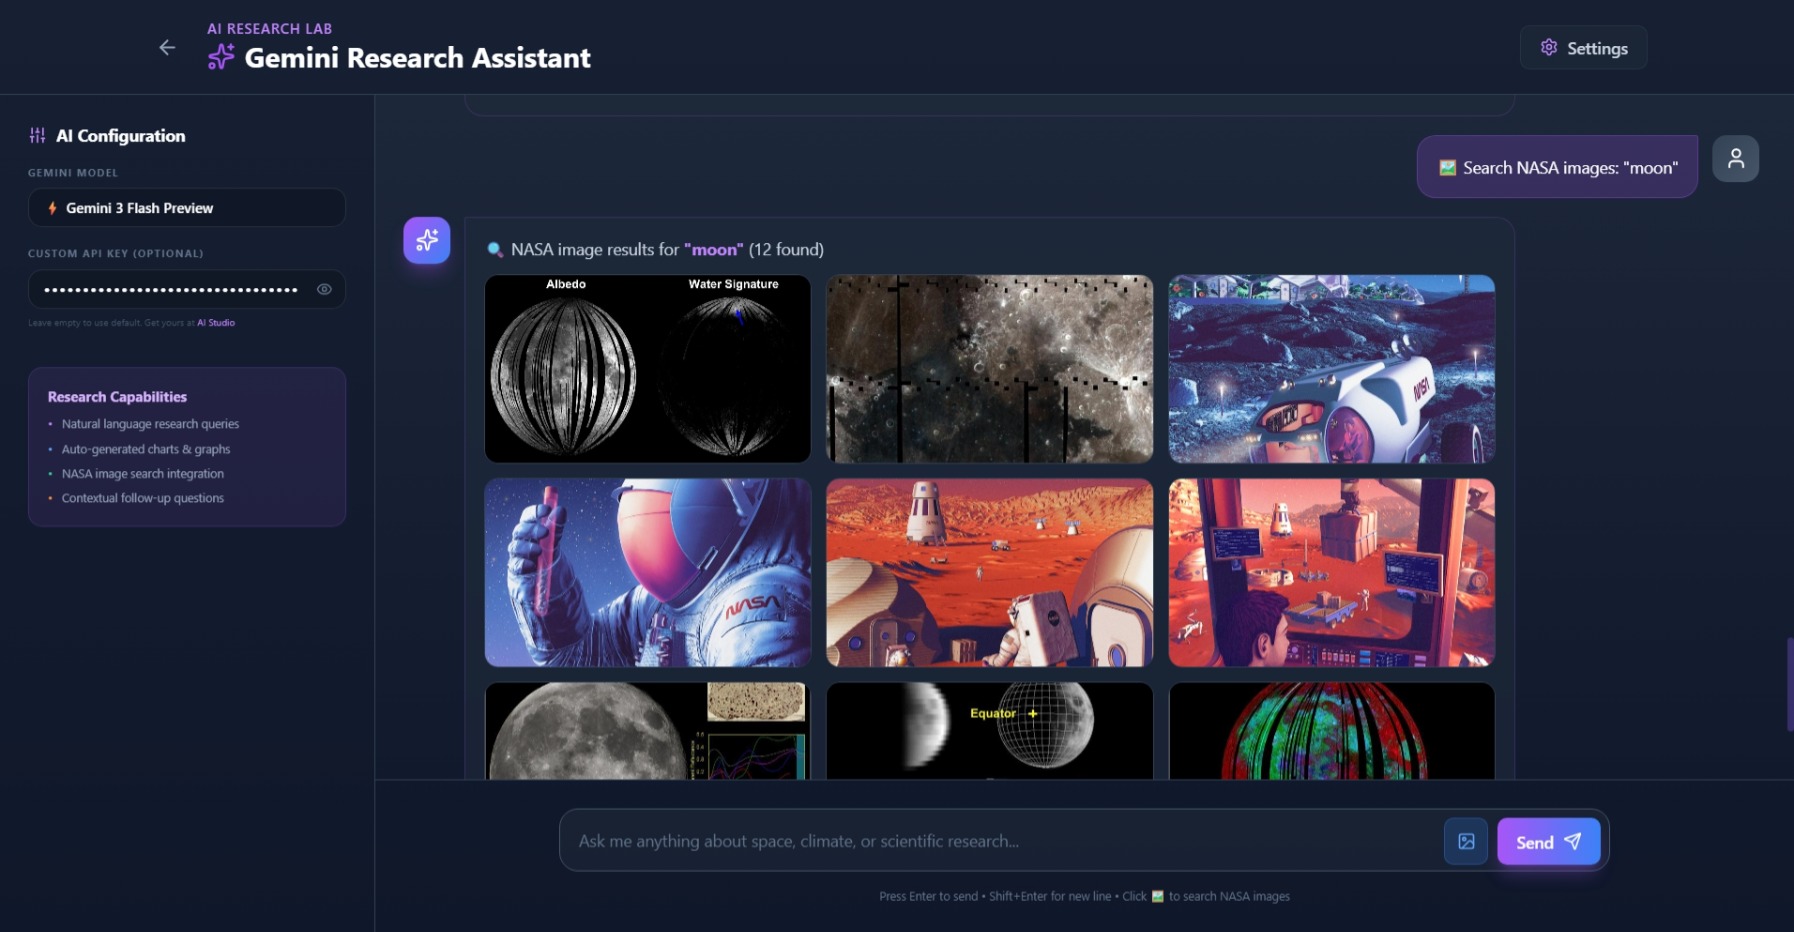Click 'Contextual follow-up questions' text
The image size is (1794, 932).
143,498
